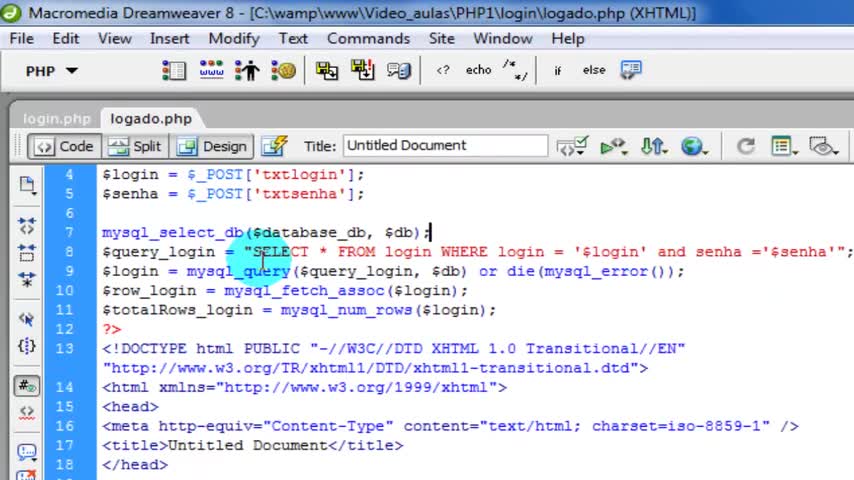Insert URL Variables www icon
The width and height of the screenshot is (854, 480).
[x=211, y=70]
